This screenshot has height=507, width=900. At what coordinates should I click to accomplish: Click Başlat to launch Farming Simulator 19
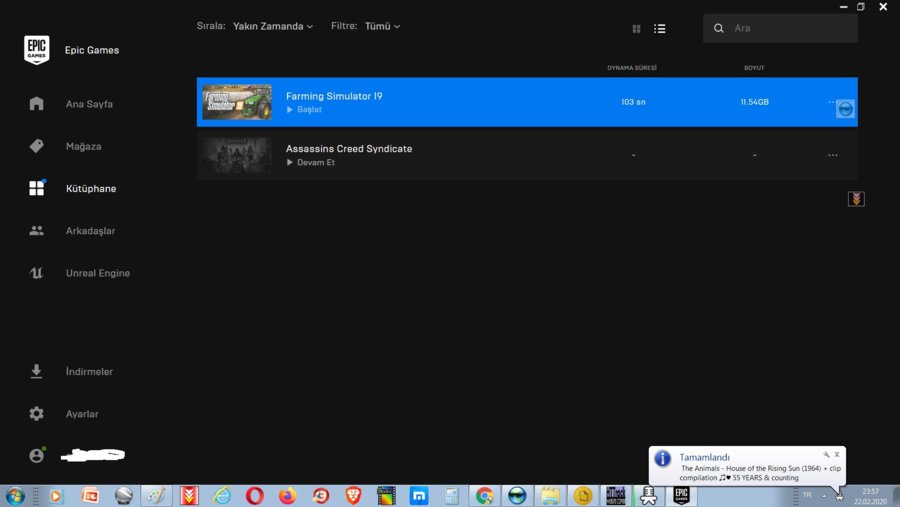pyautogui.click(x=308, y=110)
